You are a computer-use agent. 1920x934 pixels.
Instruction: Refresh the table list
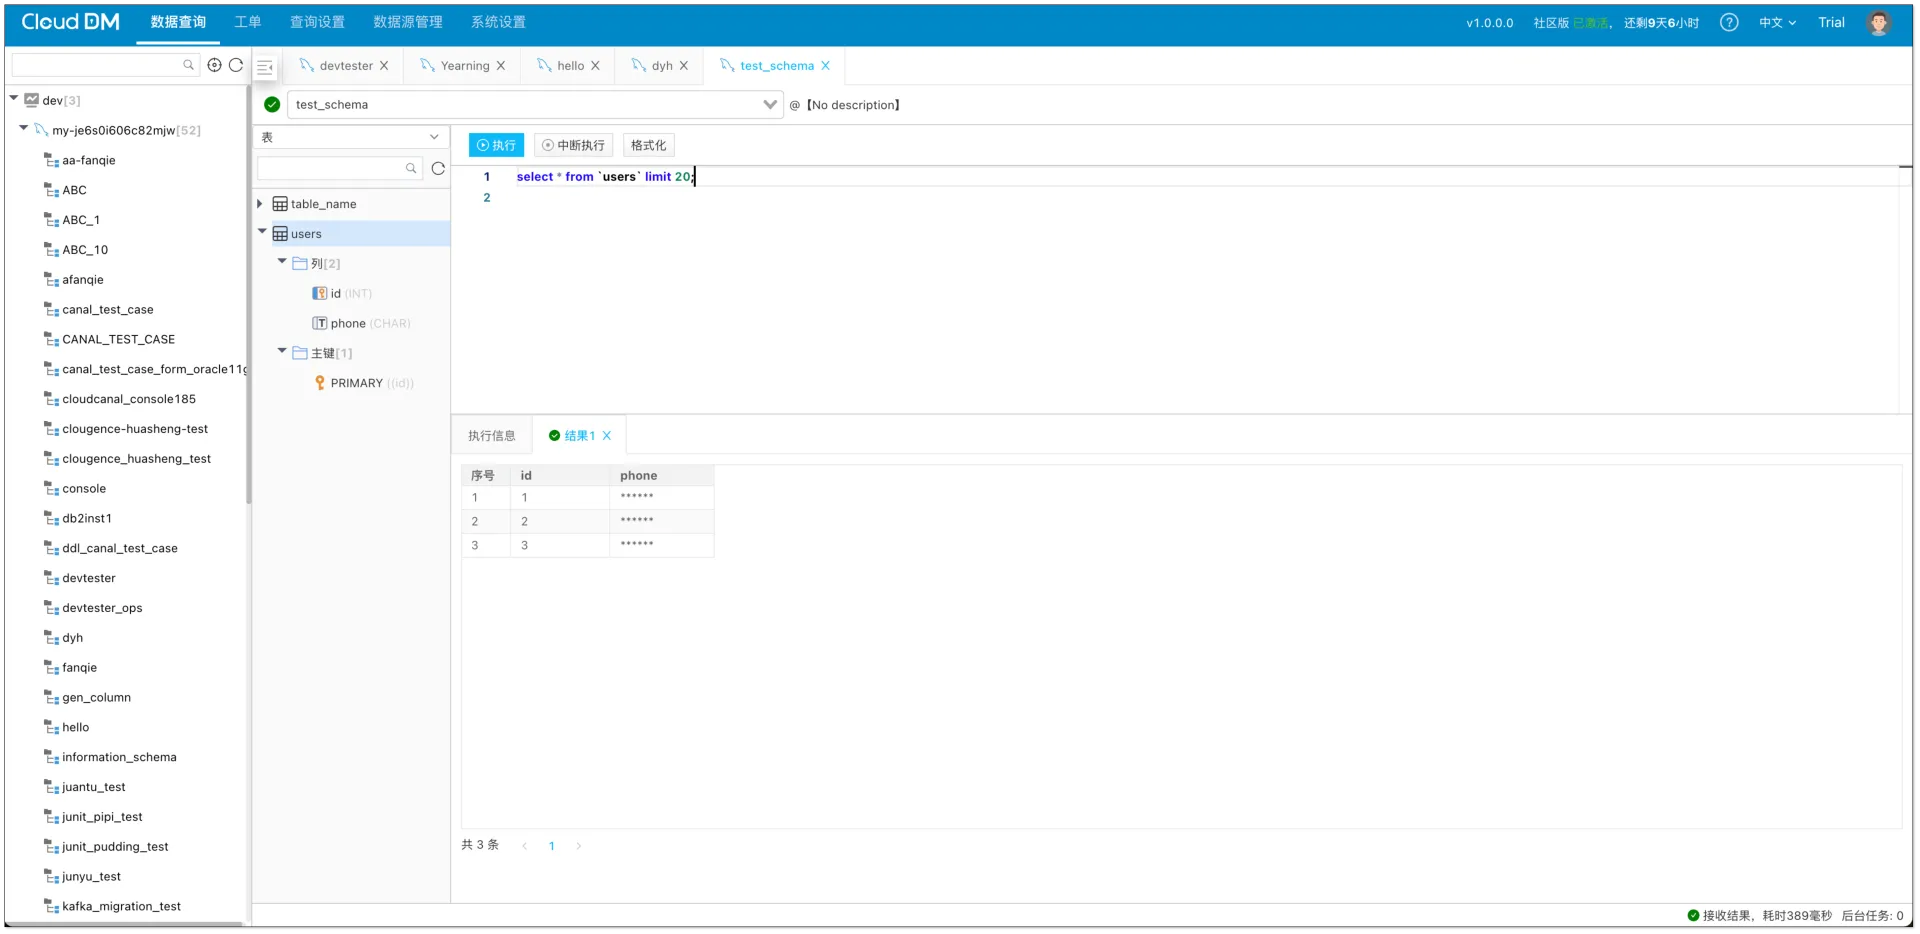coord(438,168)
